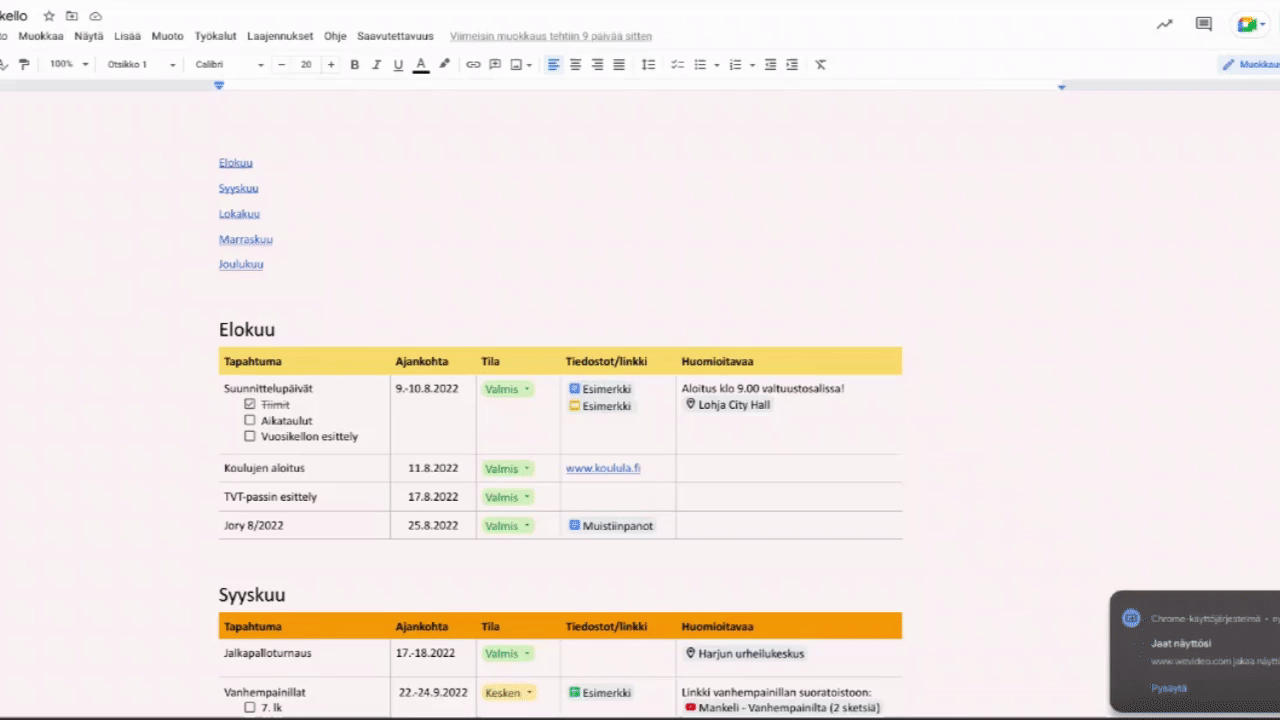Tick the Vuosikellon esittely checkbox
This screenshot has height=720, width=1280.
[x=250, y=437]
